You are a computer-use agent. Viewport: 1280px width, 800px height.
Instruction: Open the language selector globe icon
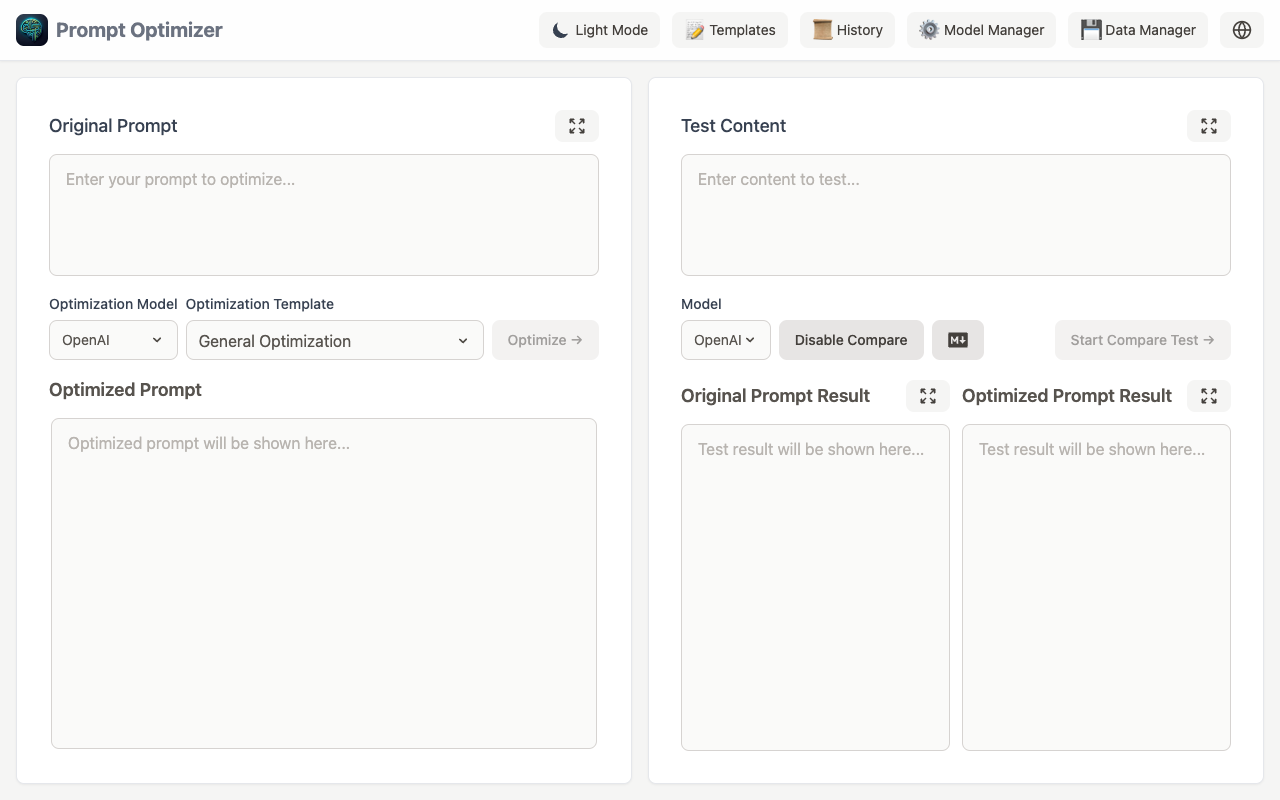coord(1241,30)
